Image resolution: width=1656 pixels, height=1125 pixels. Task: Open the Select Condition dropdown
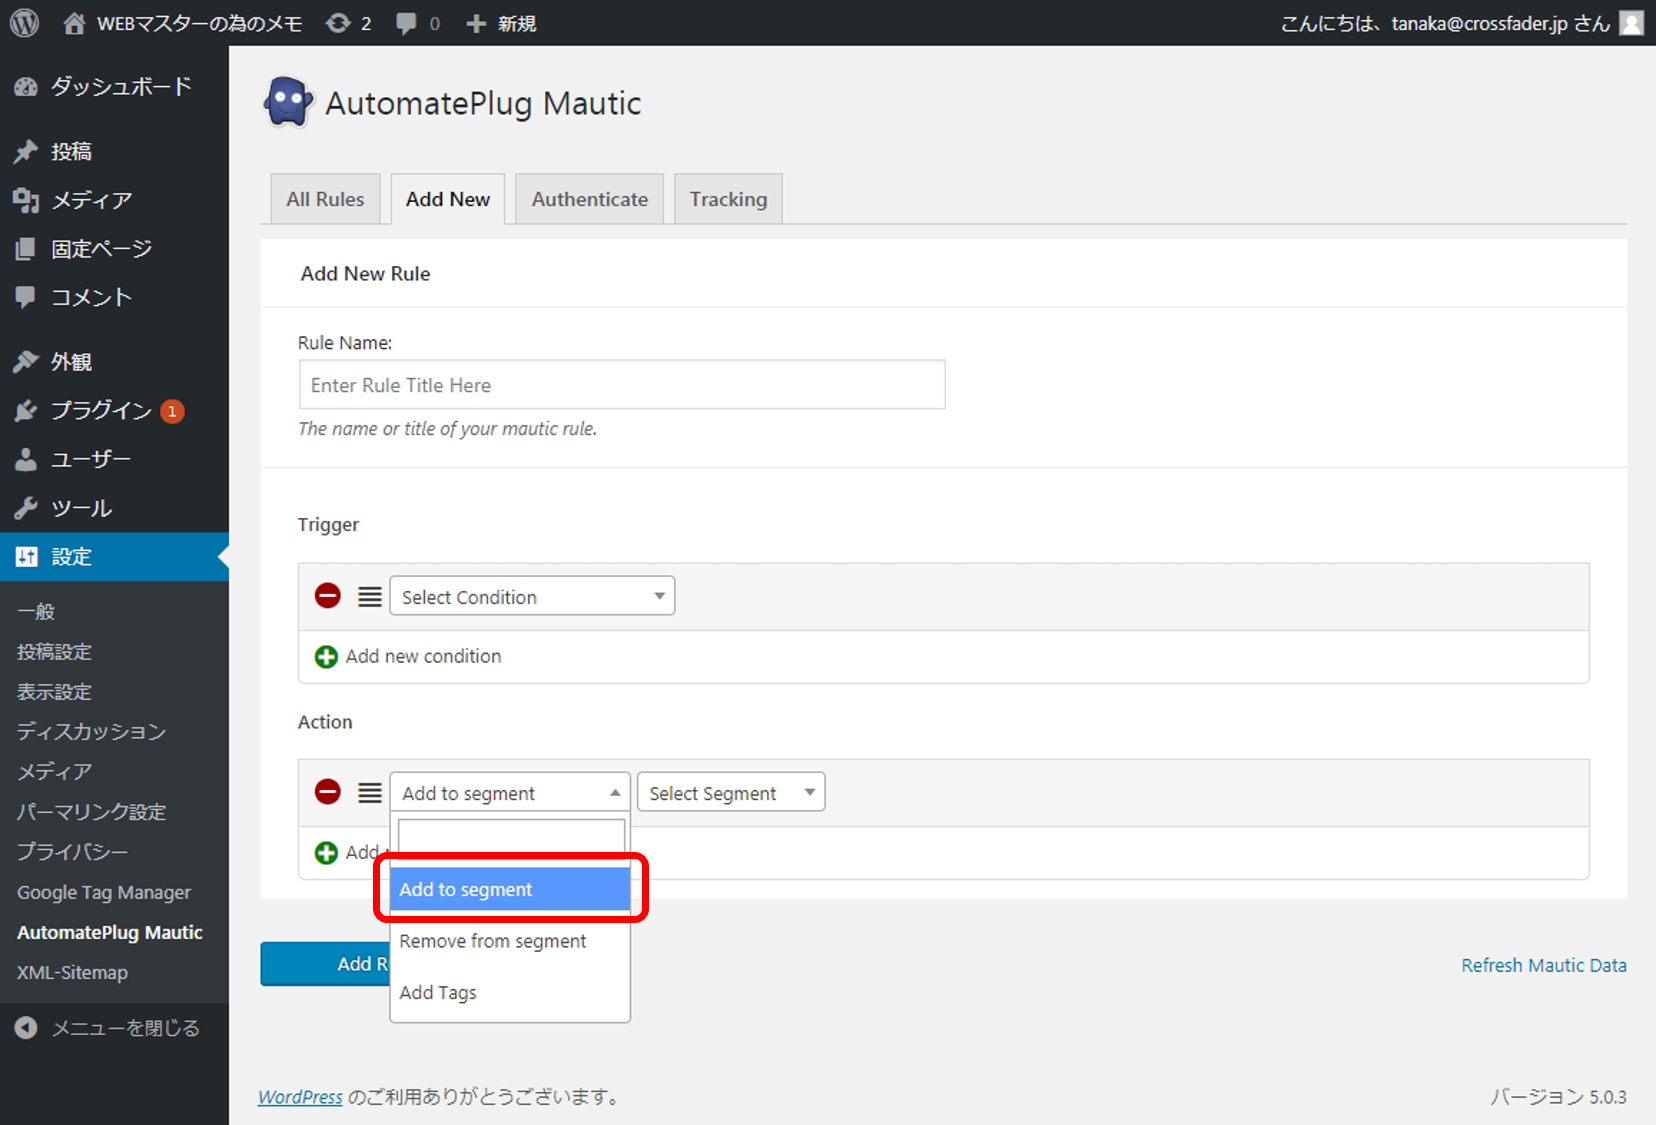[x=532, y=597]
